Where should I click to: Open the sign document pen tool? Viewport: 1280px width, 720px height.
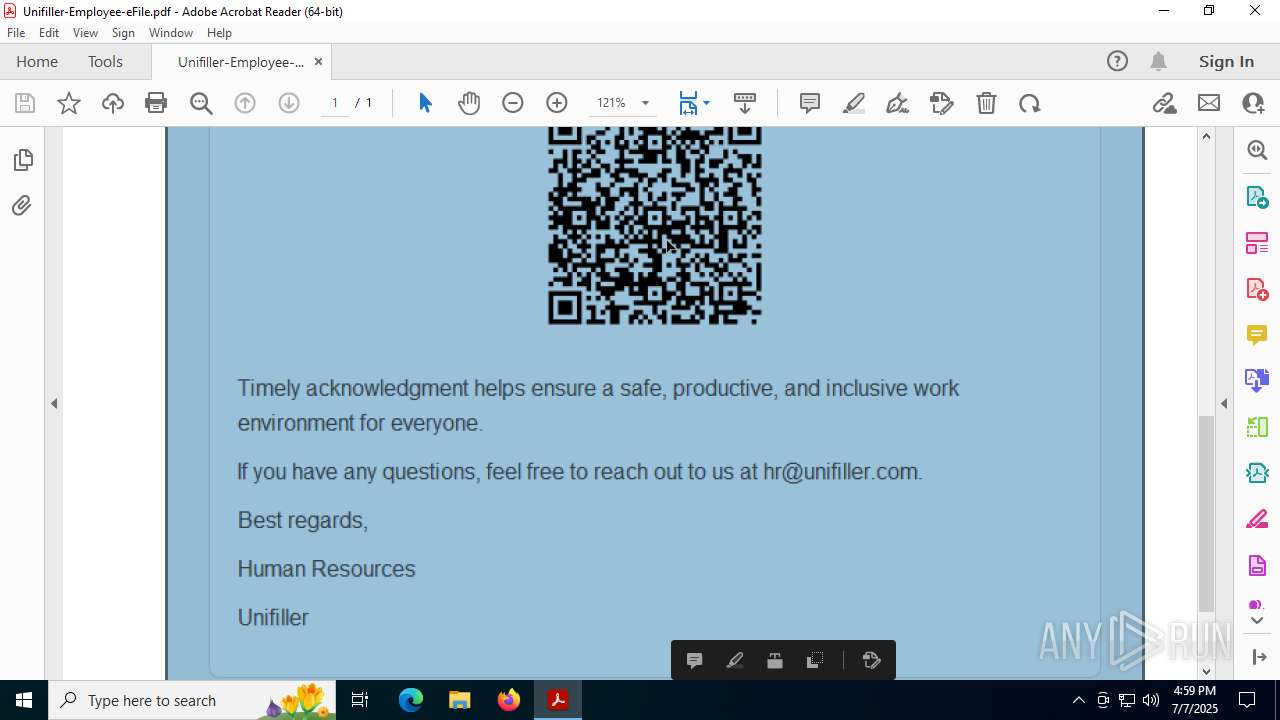pyautogui.click(x=898, y=103)
